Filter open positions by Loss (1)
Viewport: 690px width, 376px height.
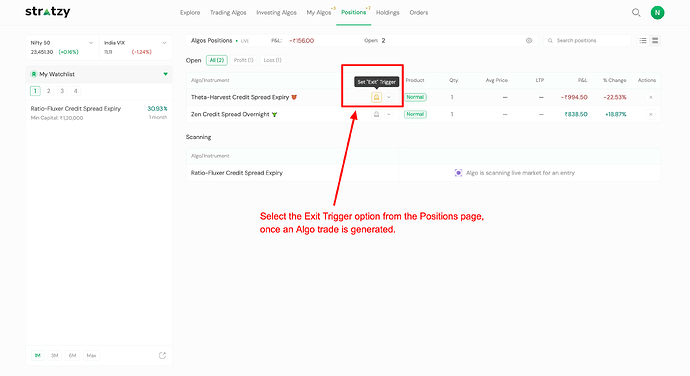click(x=272, y=60)
